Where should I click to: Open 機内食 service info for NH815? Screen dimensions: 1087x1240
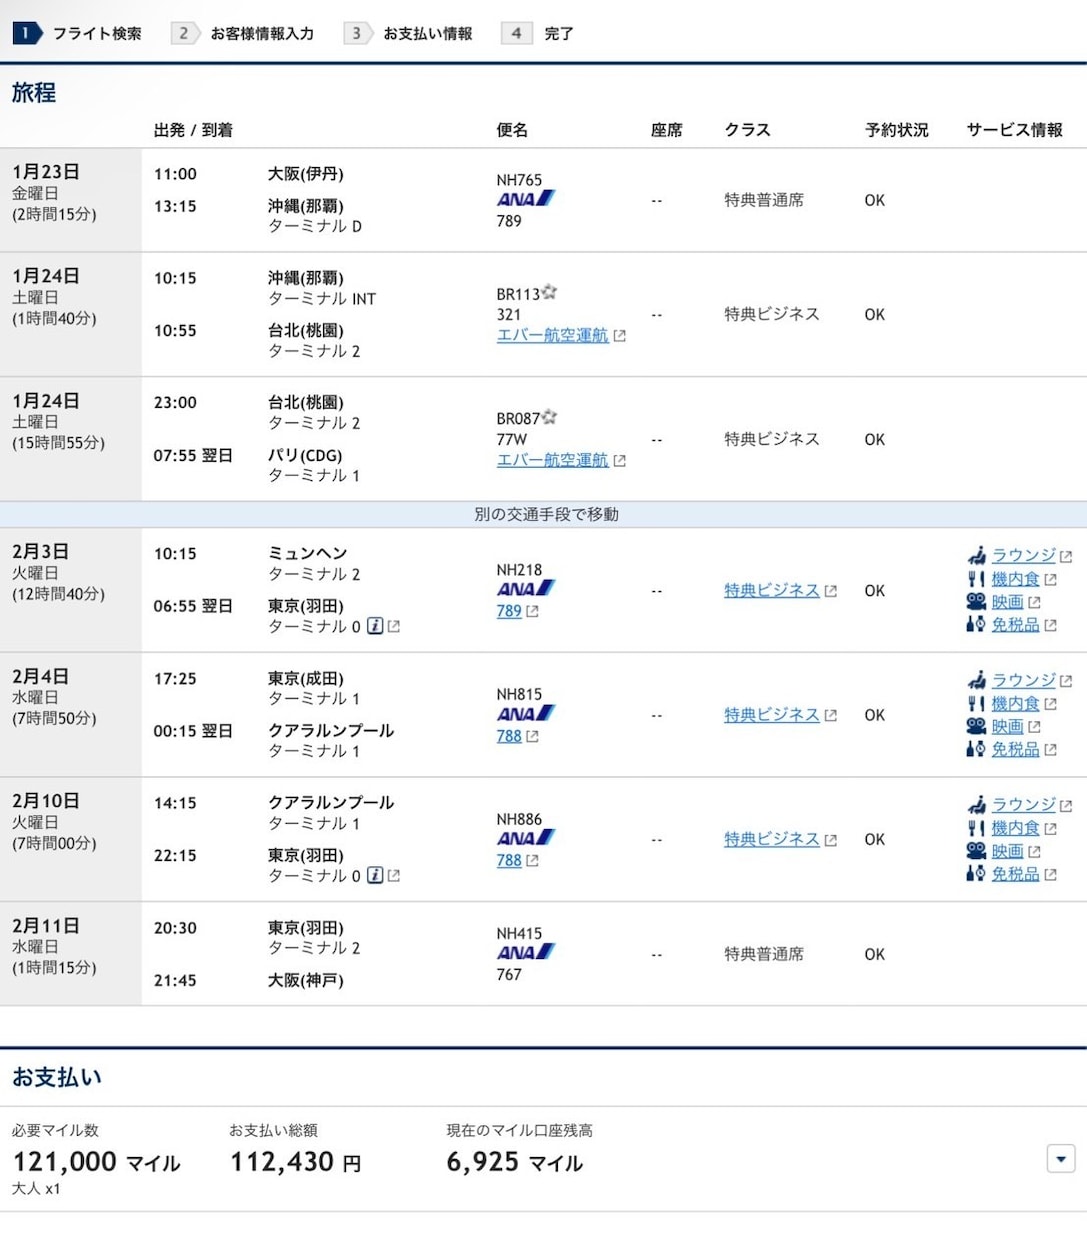click(1015, 704)
